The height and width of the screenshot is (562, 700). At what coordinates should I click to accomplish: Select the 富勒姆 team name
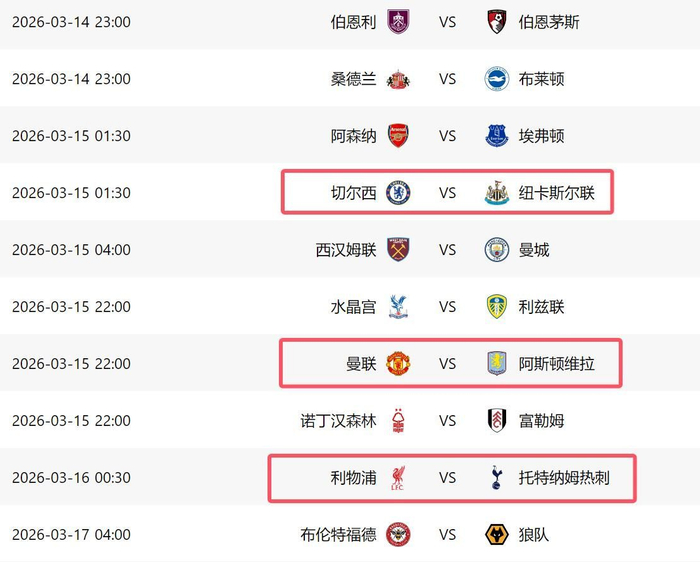tap(541, 421)
